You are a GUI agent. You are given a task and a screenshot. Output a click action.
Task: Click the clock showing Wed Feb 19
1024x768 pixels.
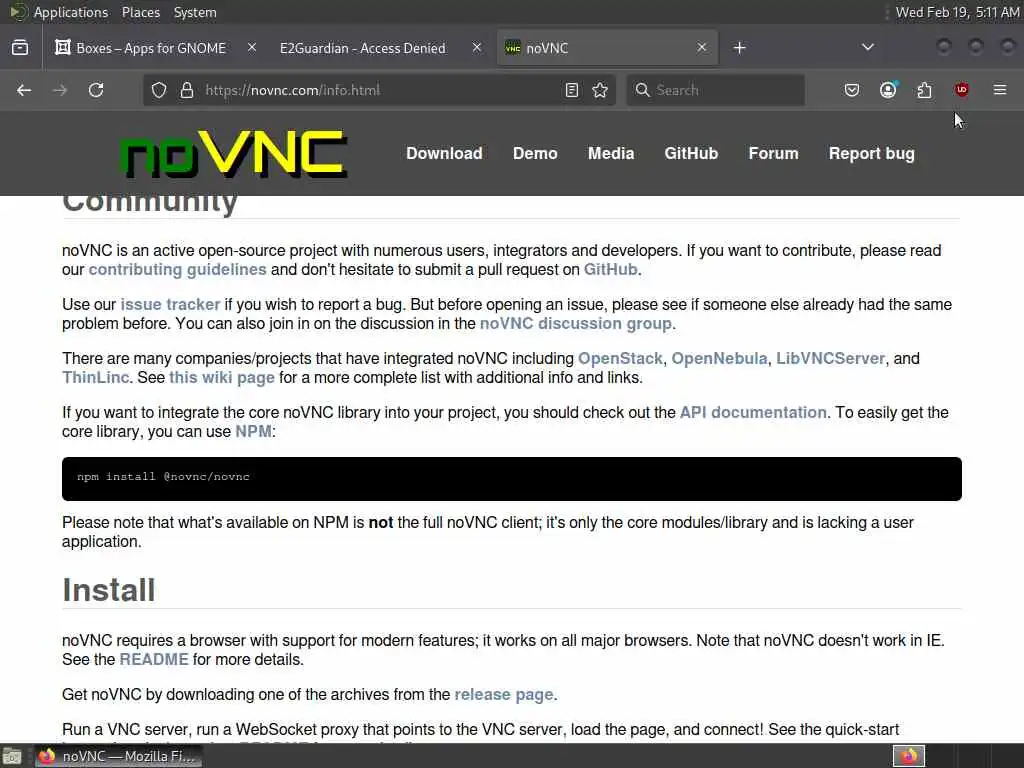tap(957, 12)
